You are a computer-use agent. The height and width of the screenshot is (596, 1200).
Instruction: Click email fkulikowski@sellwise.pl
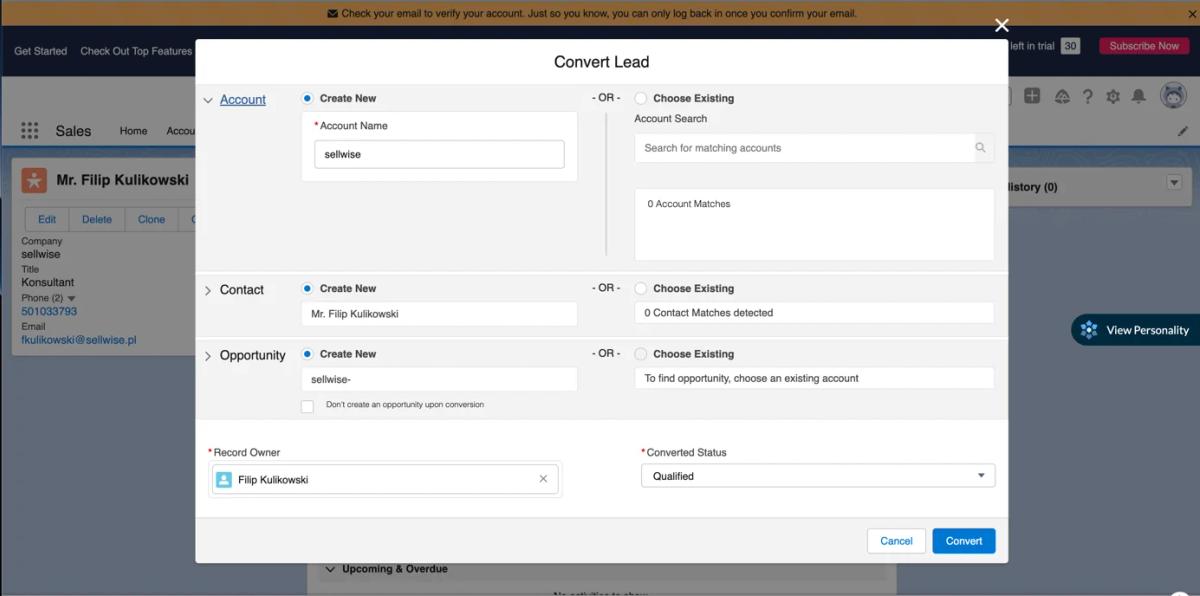click(x=79, y=340)
